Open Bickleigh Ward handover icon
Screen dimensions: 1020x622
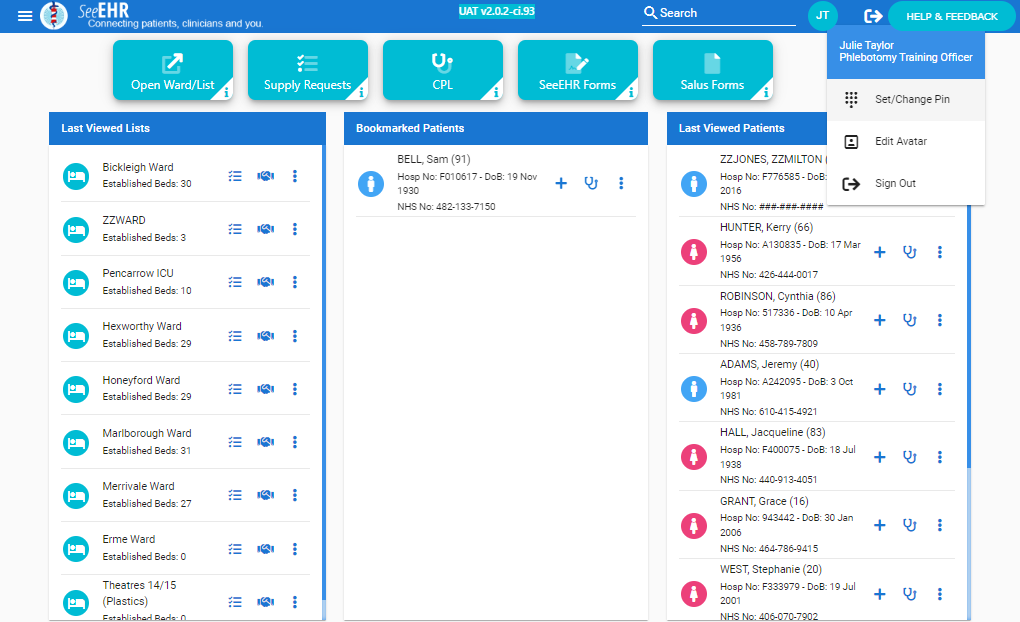265,176
